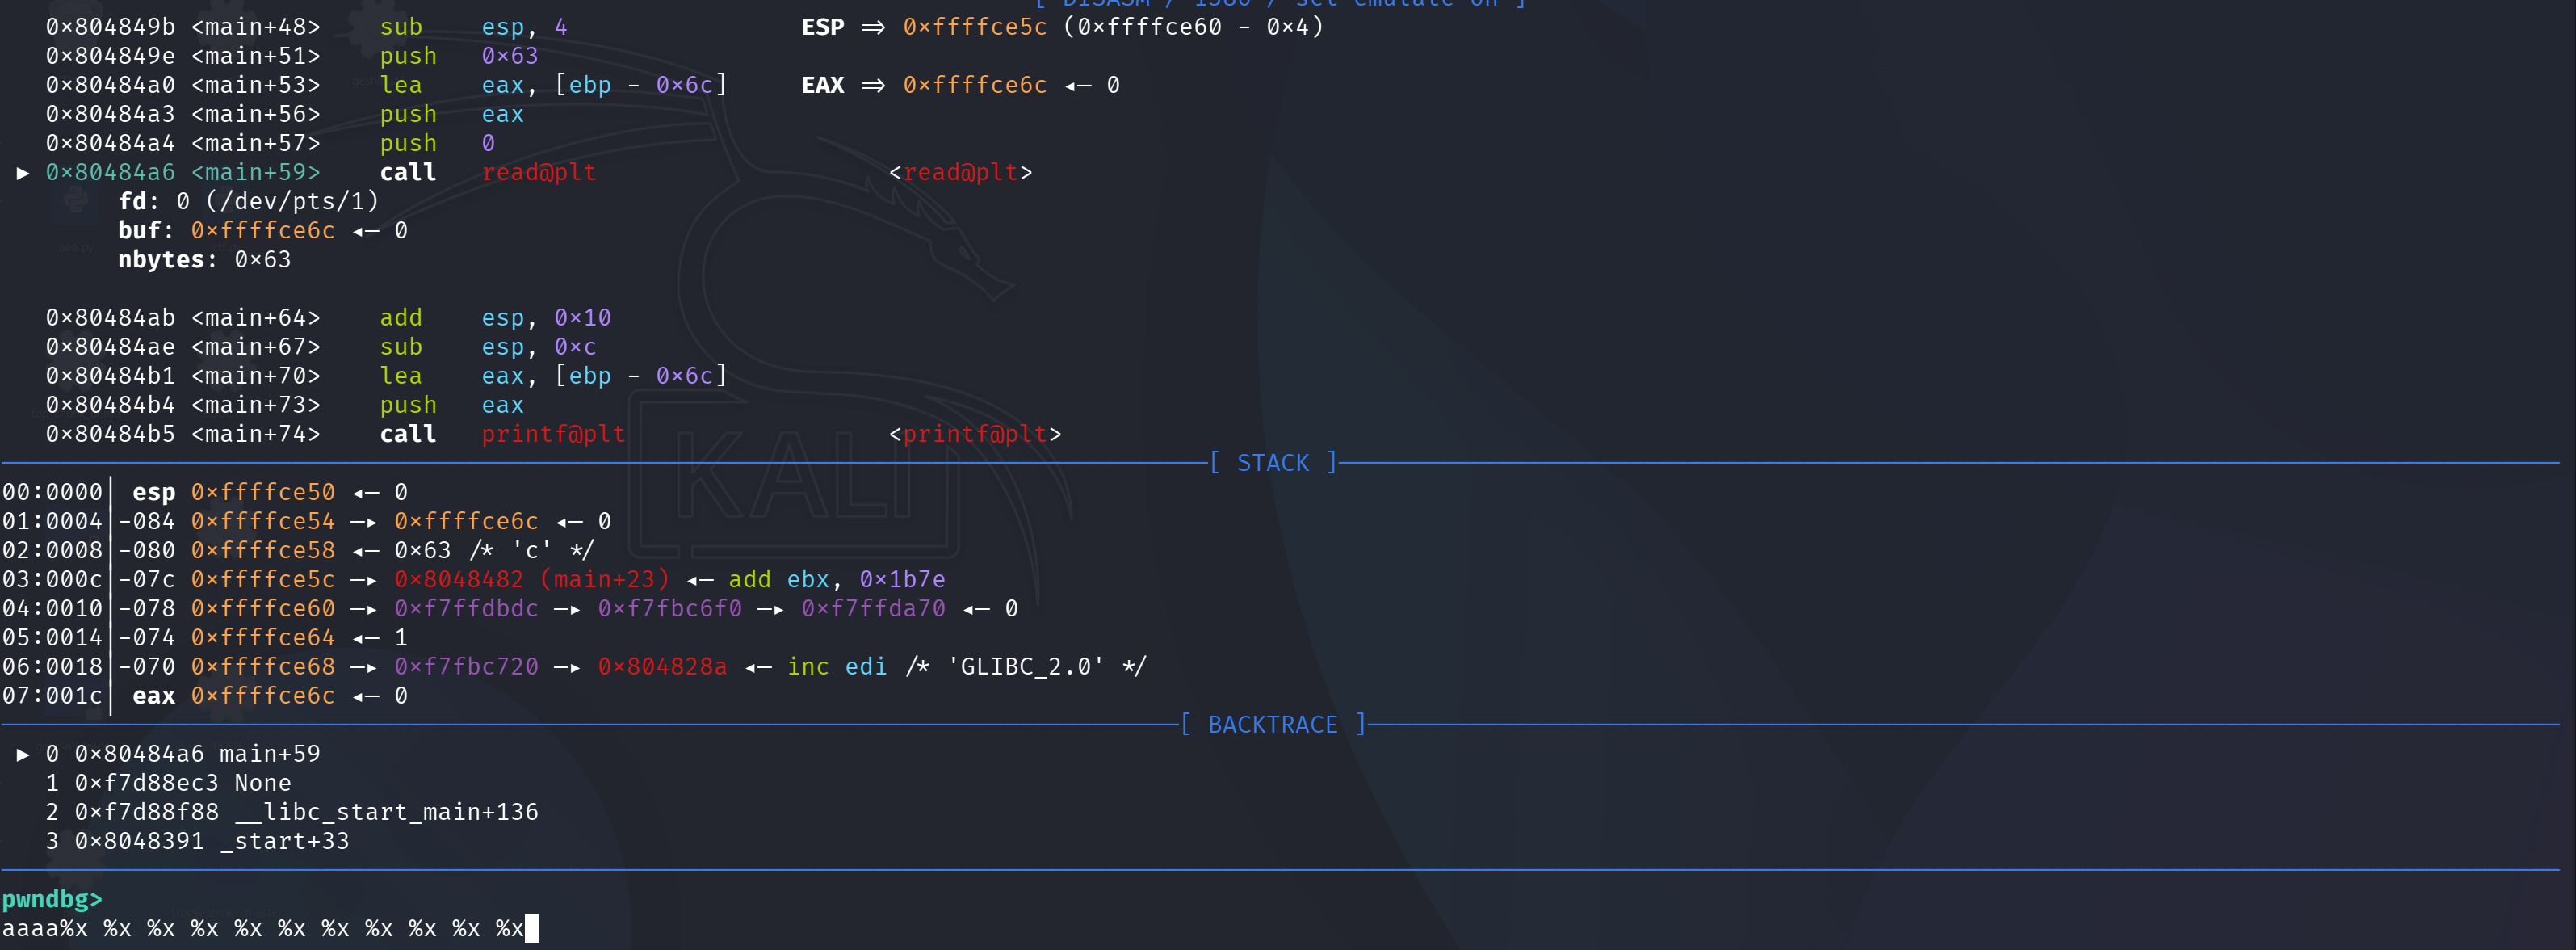This screenshot has height=950, width=2576.
Task: Select the "<main+67>" symbol label
Action: (x=256, y=346)
